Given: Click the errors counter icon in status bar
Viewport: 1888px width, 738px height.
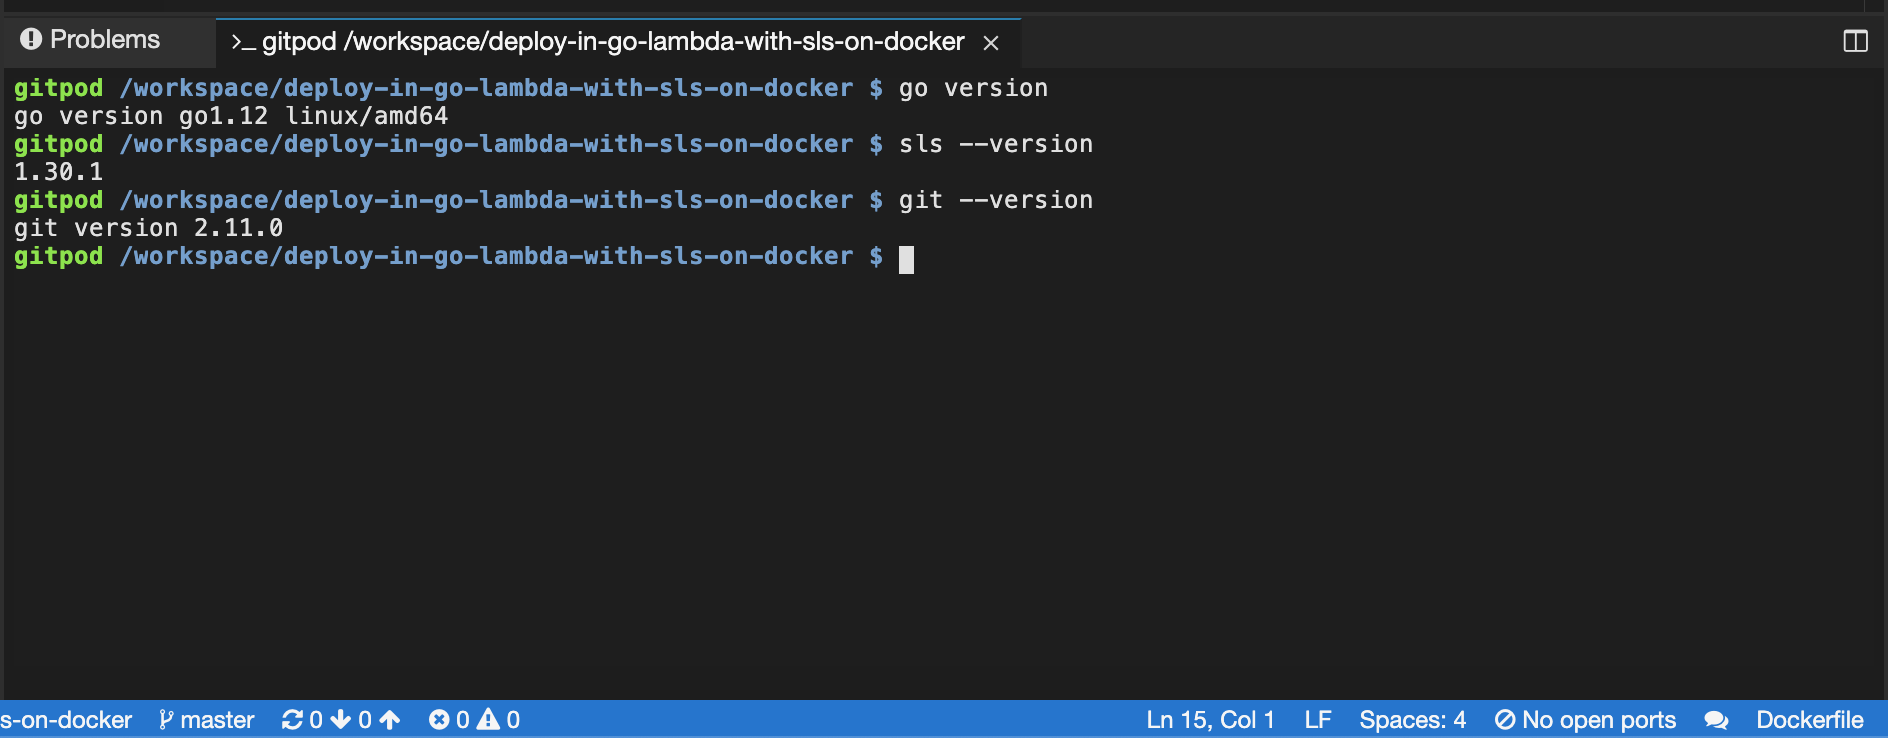Looking at the screenshot, I should [x=438, y=719].
